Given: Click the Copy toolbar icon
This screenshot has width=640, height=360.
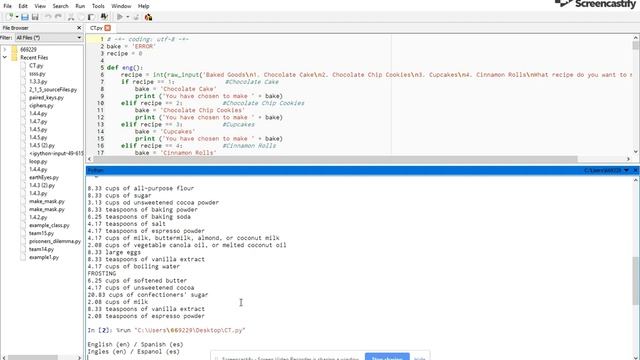Looking at the screenshot, I should [x=81, y=17].
